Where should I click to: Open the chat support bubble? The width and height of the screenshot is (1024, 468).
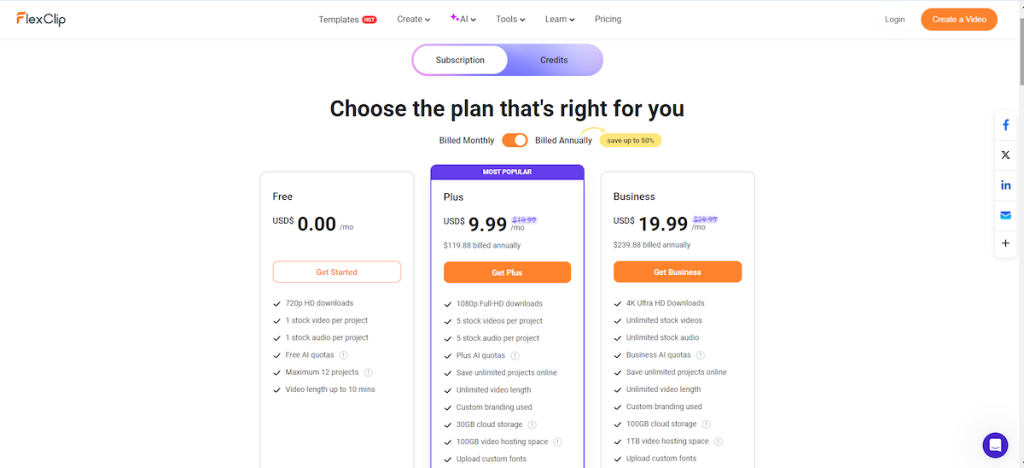pos(995,445)
